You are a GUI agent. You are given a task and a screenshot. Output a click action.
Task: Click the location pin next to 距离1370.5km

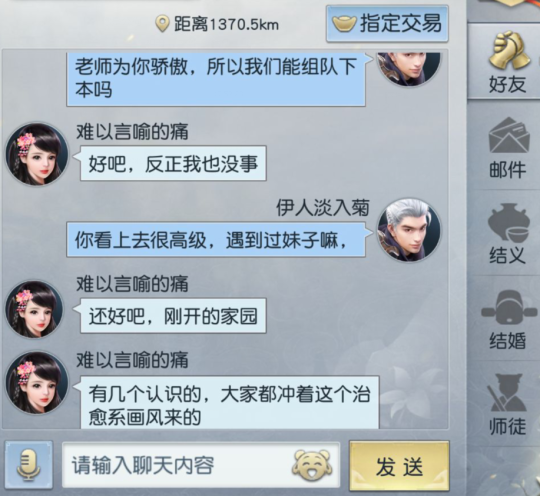(162, 24)
